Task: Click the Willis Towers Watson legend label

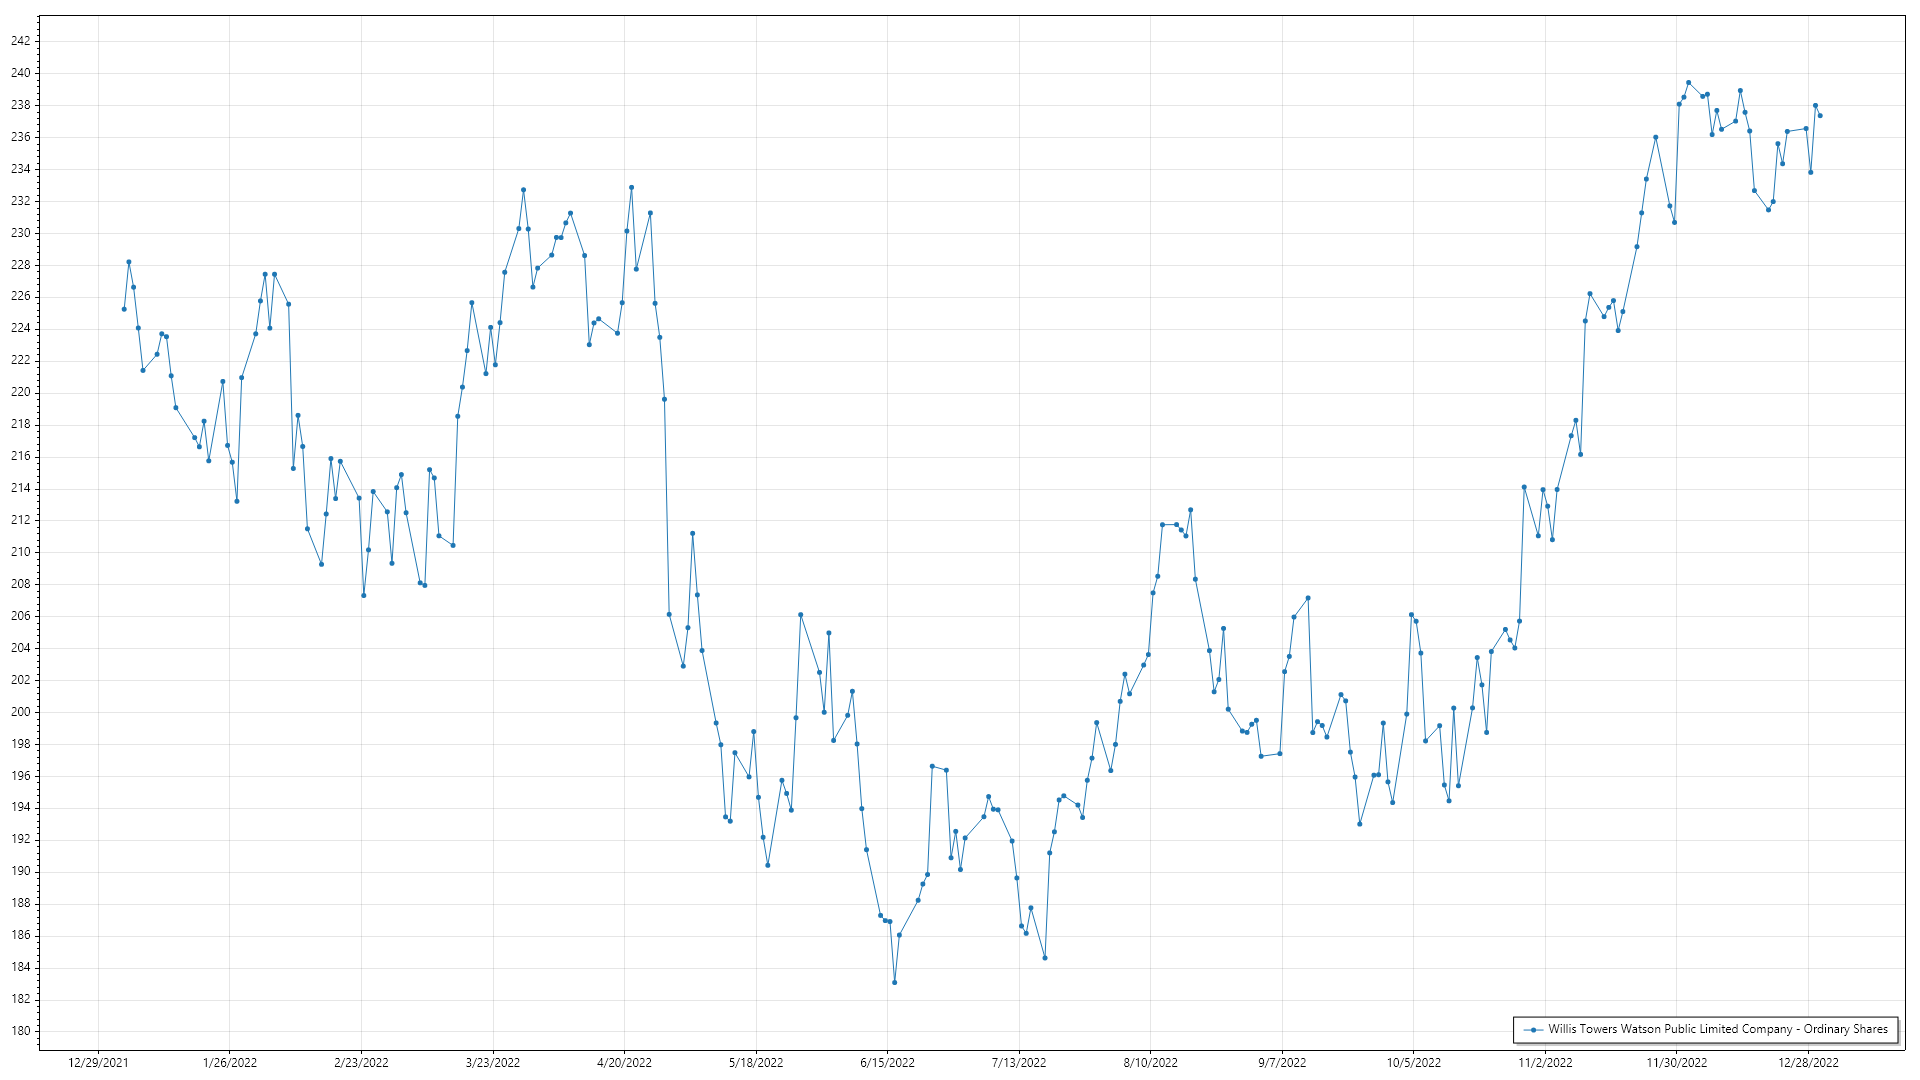Action: pyautogui.click(x=1717, y=1029)
